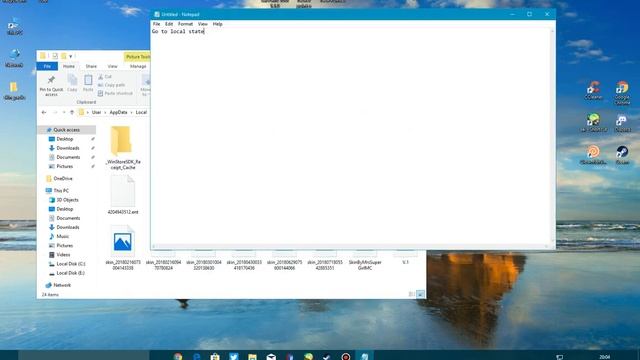
Task: Open Notepad's Edit menu
Action: (x=169, y=24)
